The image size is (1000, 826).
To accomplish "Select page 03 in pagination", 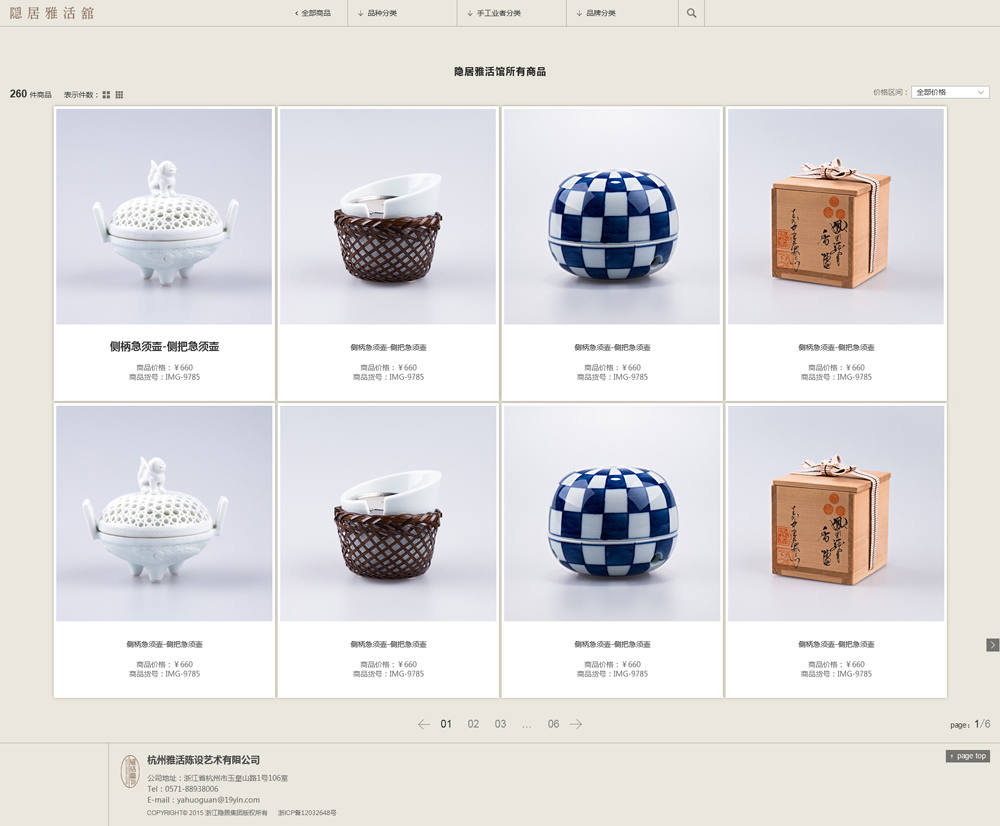I will pos(500,724).
